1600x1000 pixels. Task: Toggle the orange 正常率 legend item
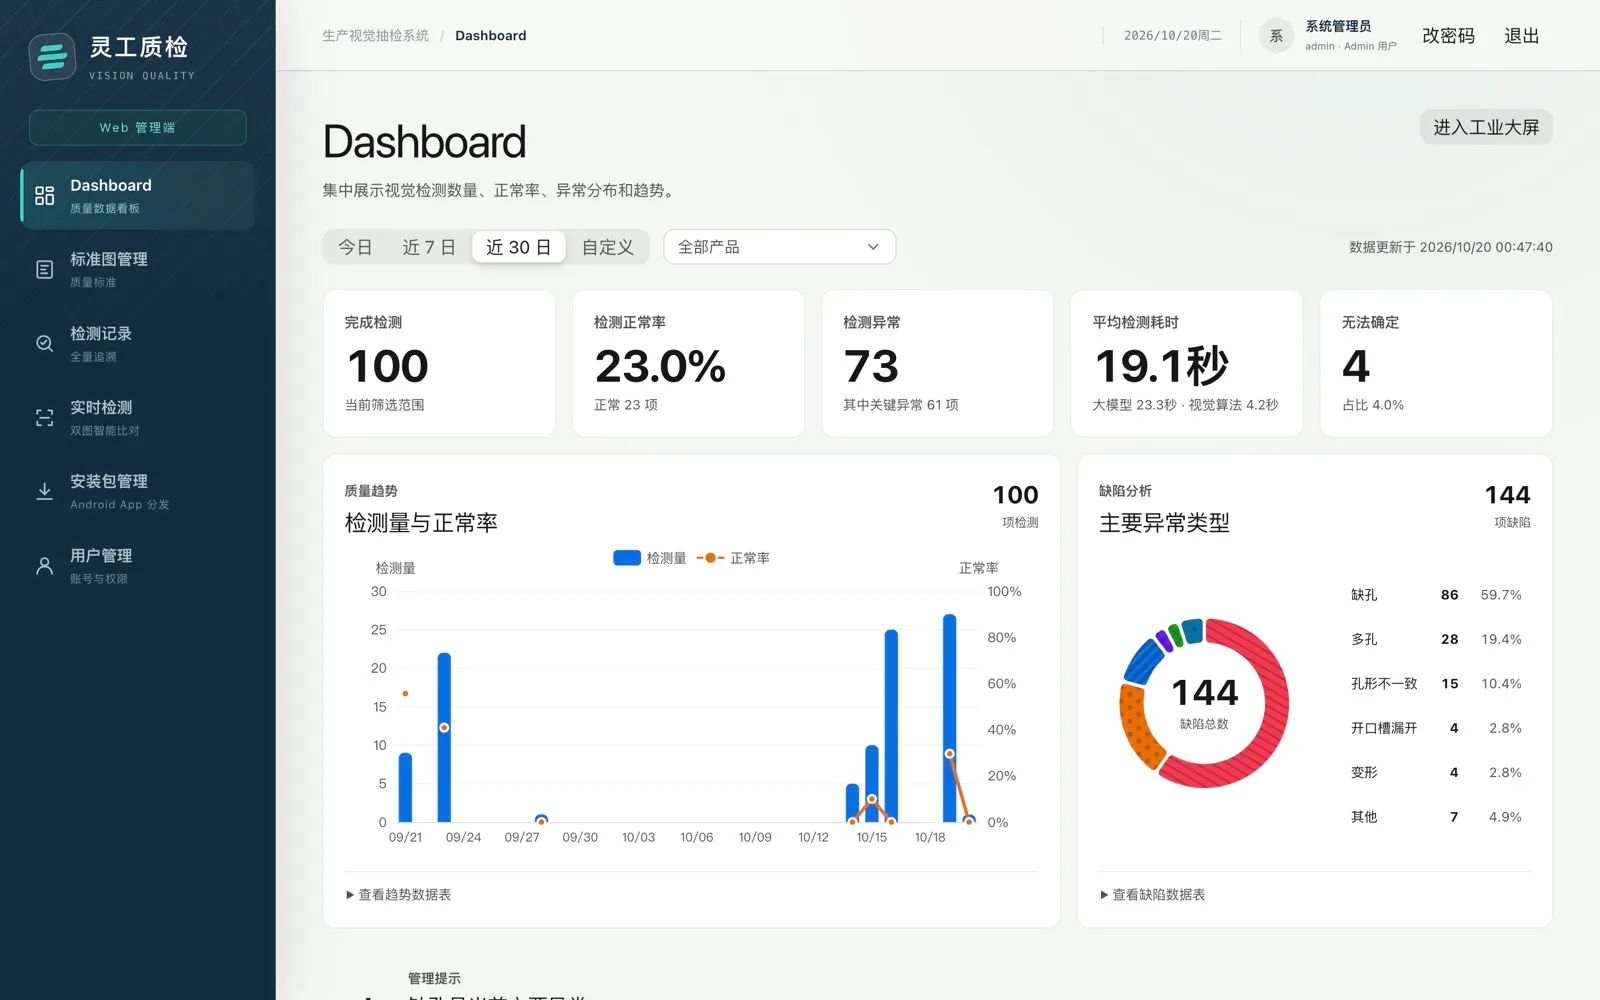733,558
